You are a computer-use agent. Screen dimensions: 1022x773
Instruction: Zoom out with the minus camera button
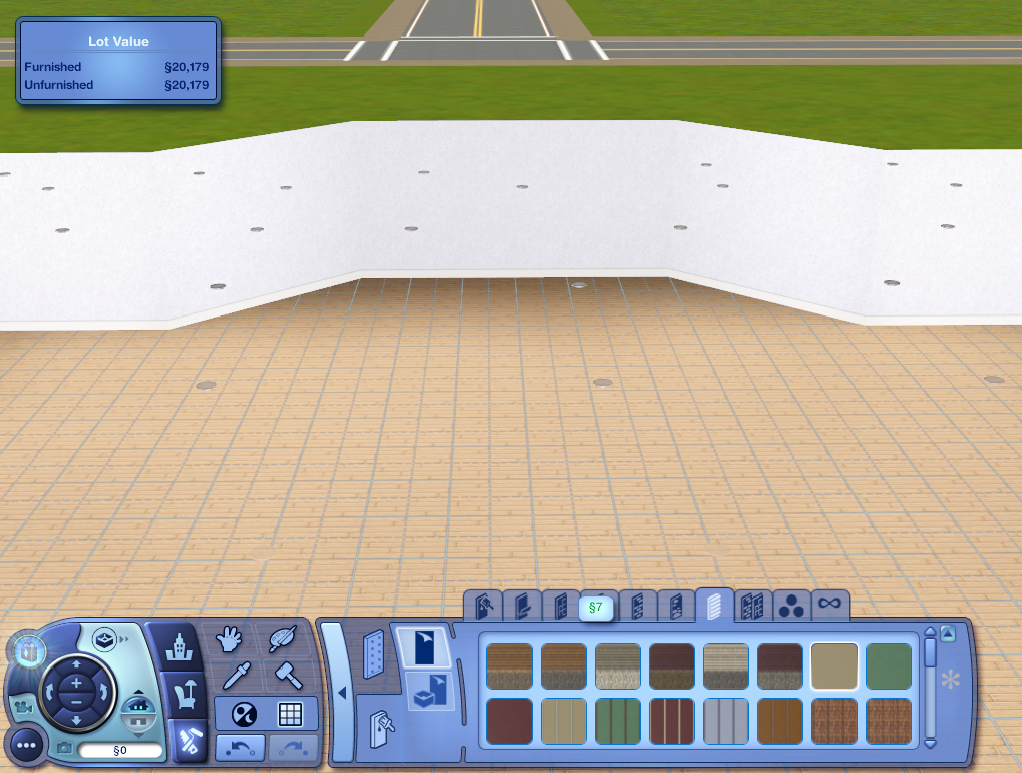pos(76,701)
